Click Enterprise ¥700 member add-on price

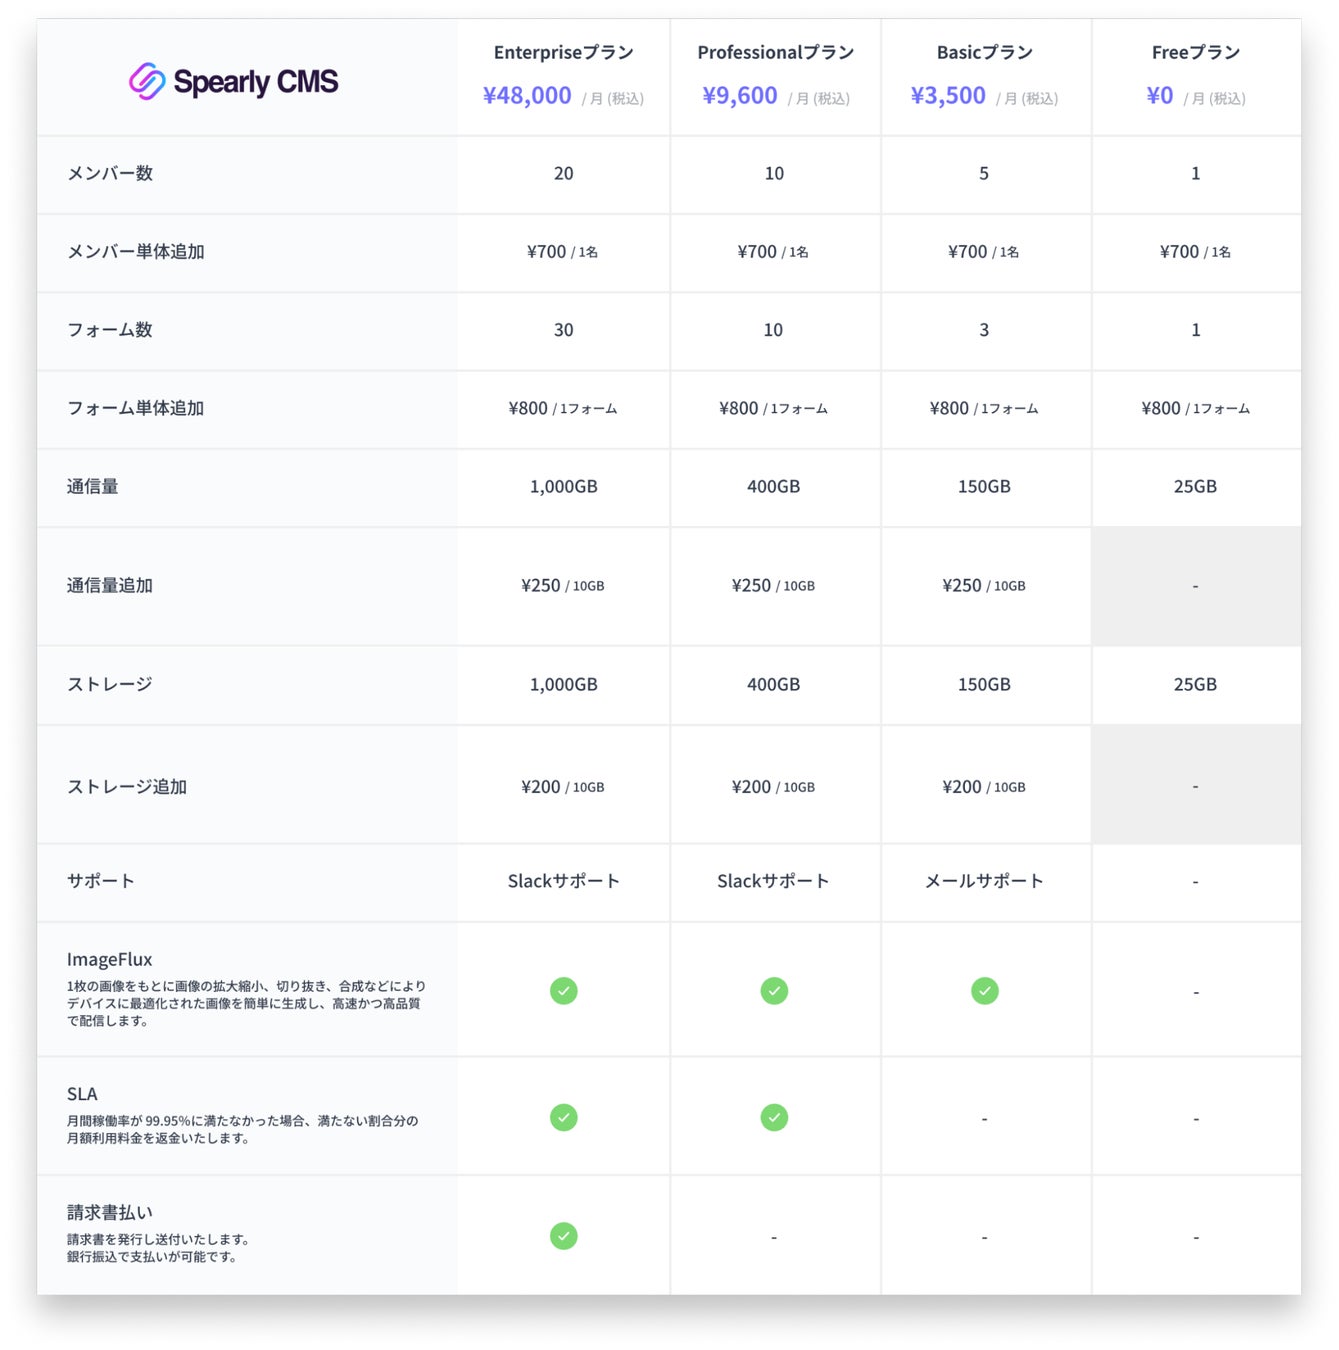tap(563, 252)
